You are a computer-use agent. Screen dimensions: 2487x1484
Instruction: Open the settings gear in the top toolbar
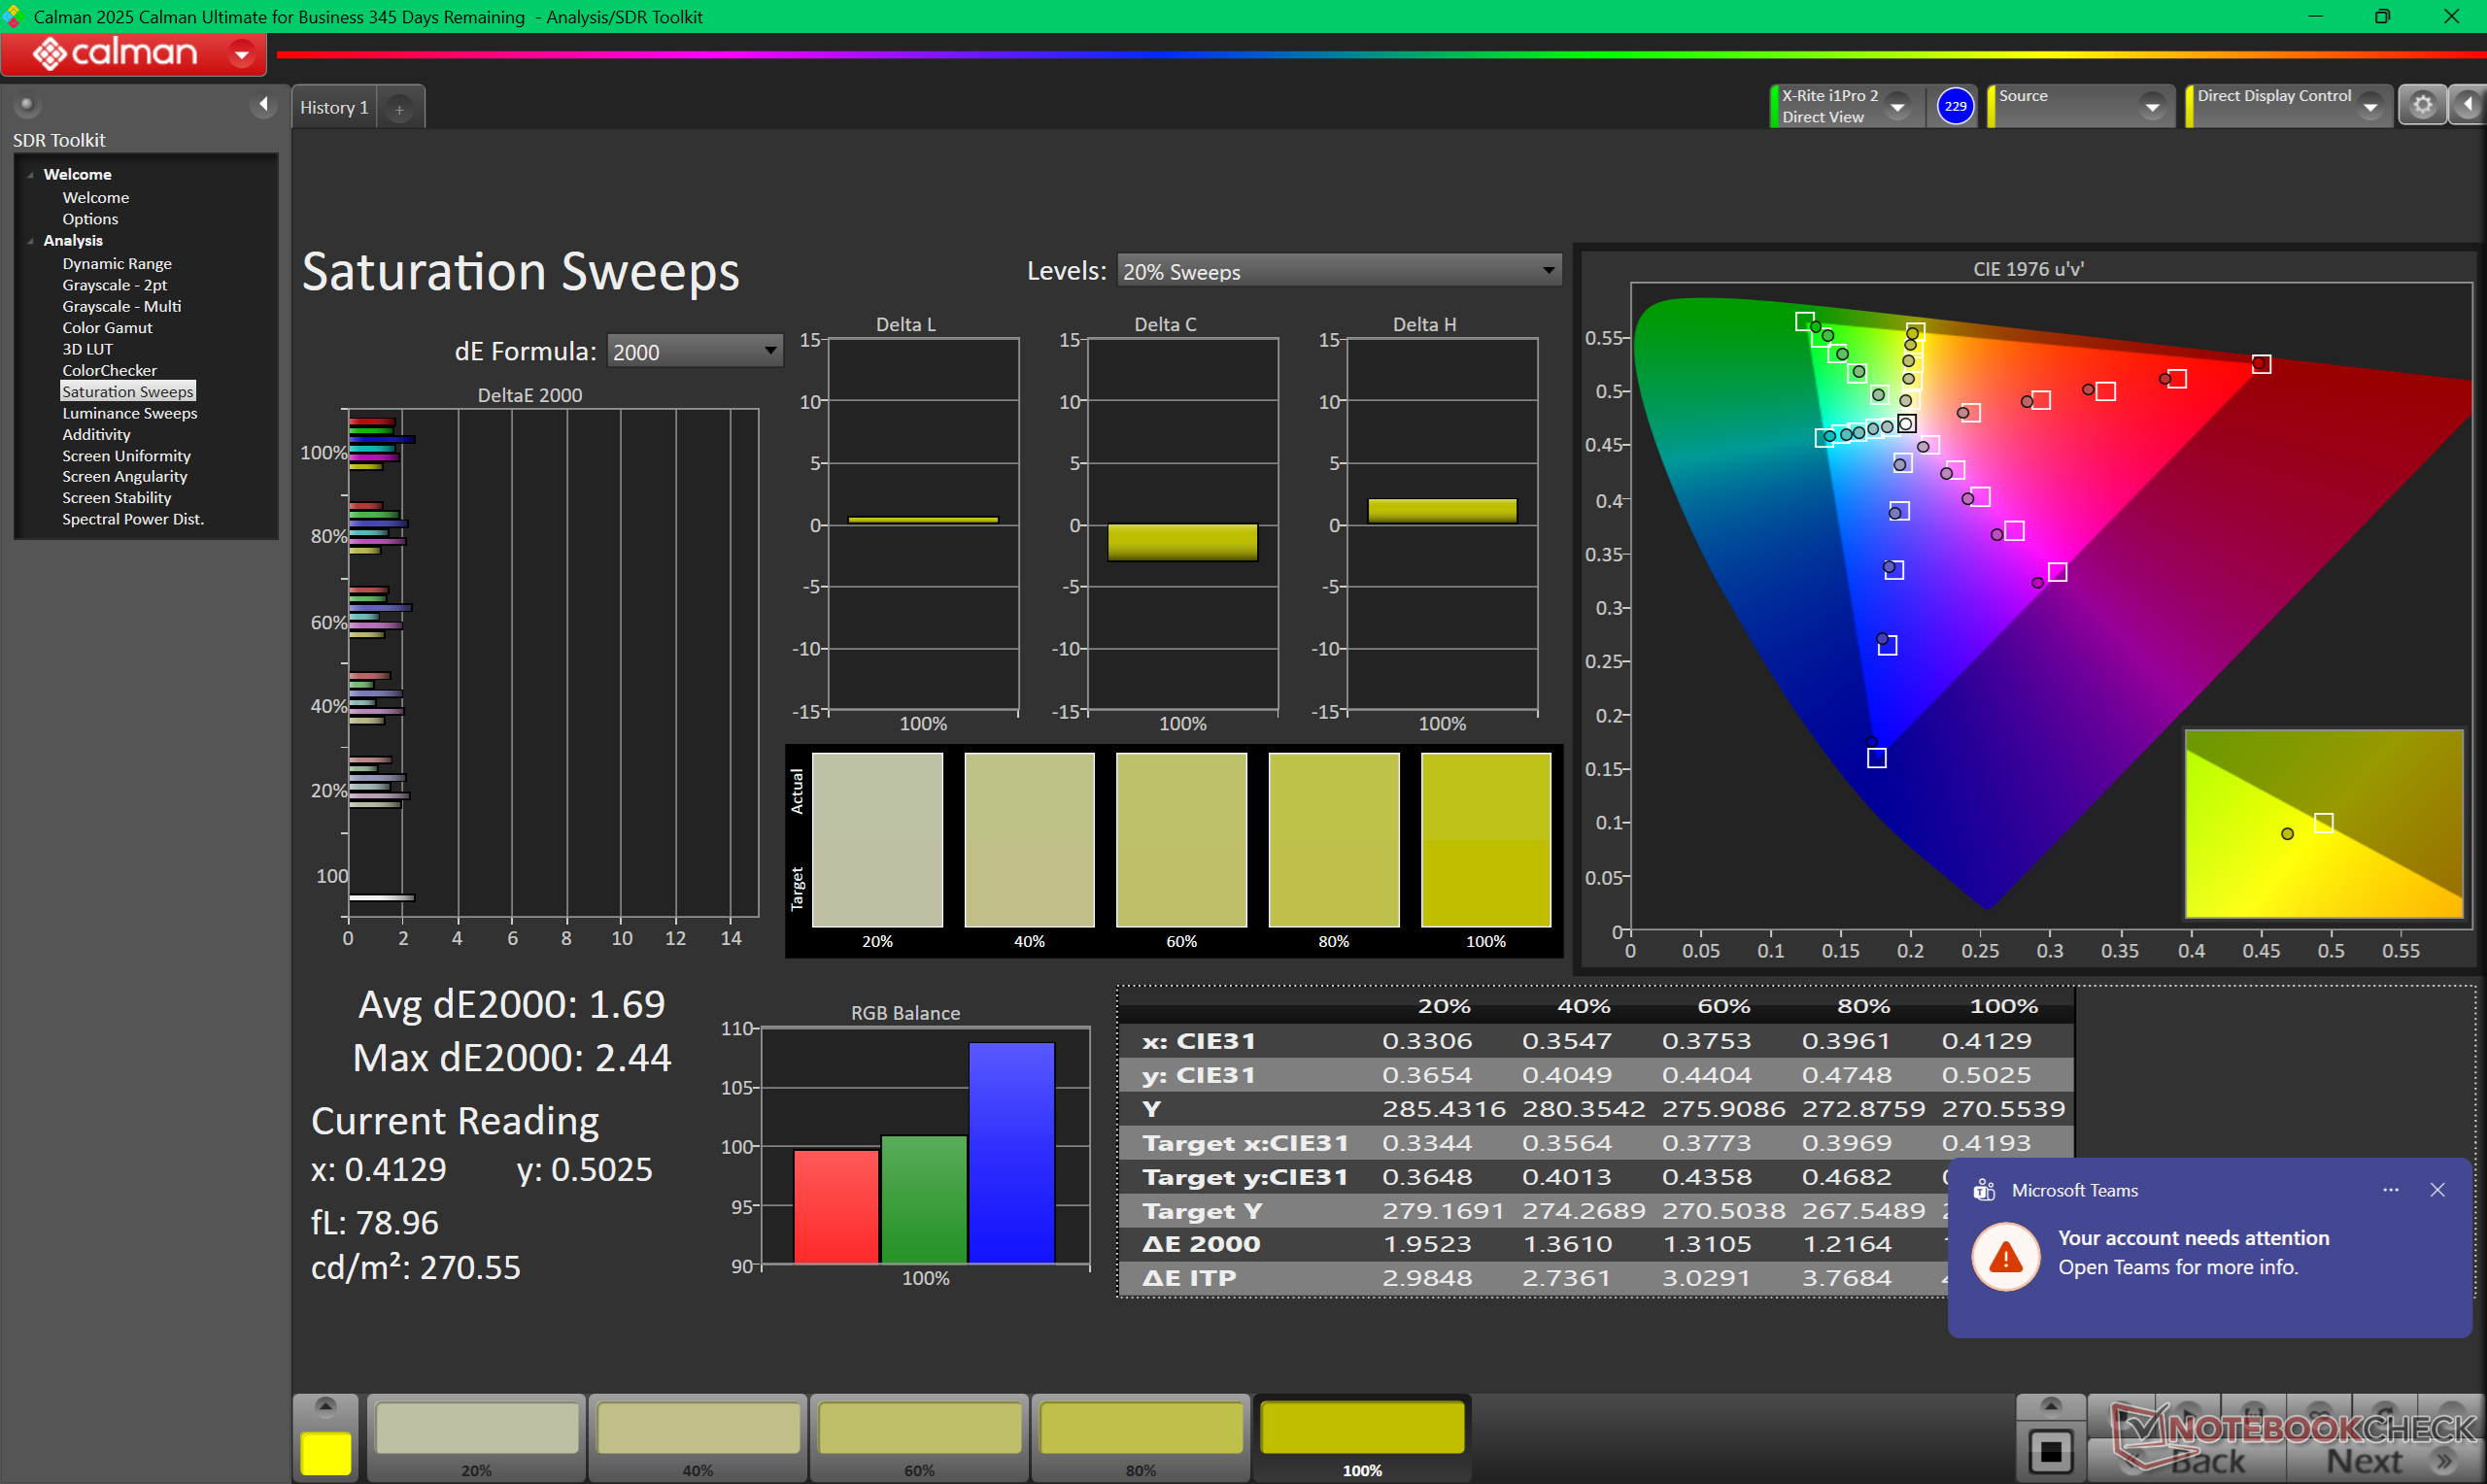point(2422,105)
